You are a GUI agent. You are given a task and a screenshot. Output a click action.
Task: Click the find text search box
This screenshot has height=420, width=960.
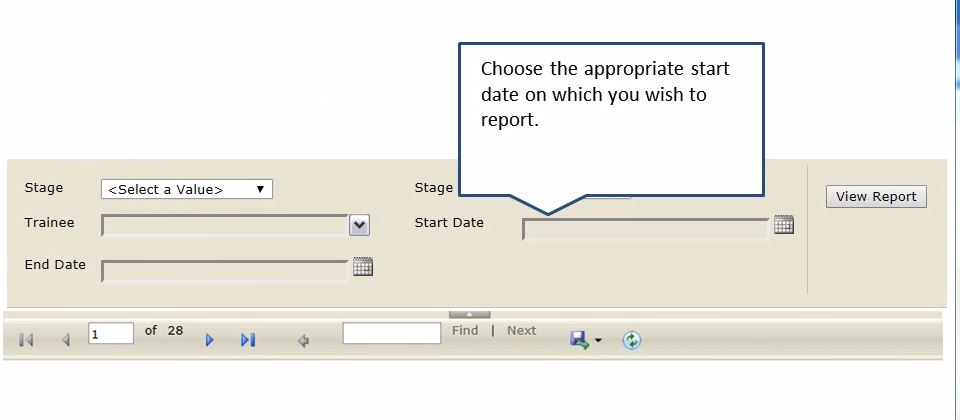(x=391, y=333)
